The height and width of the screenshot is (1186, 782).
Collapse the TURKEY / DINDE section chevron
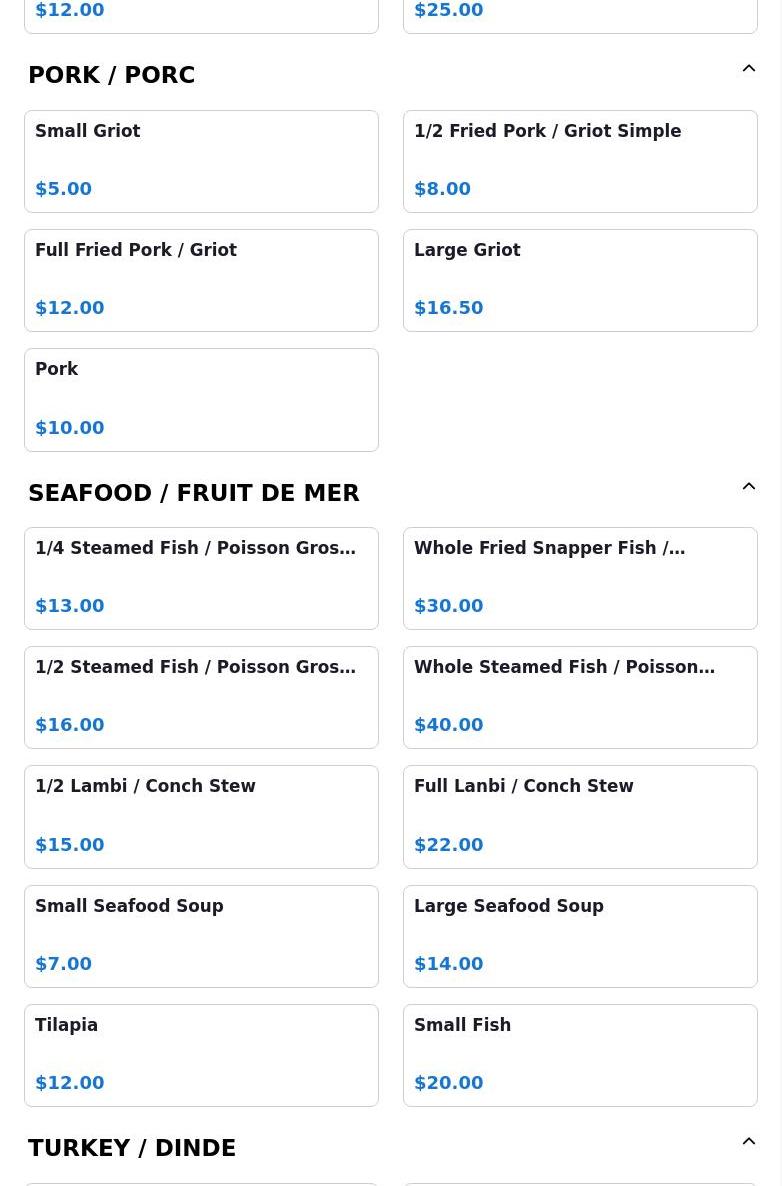click(x=749, y=1141)
